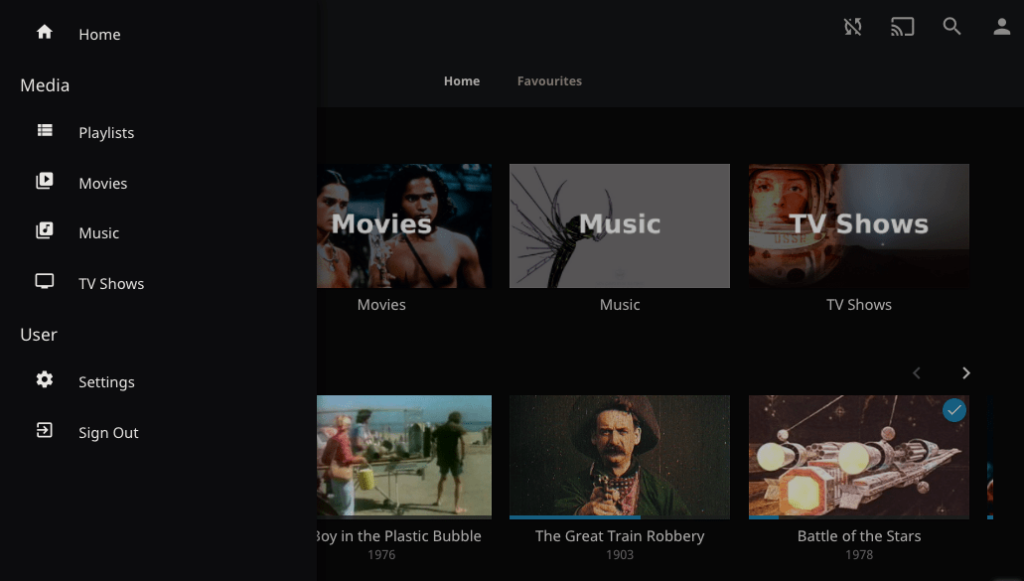Switch to the Favourites tab

tap(549, 81)
